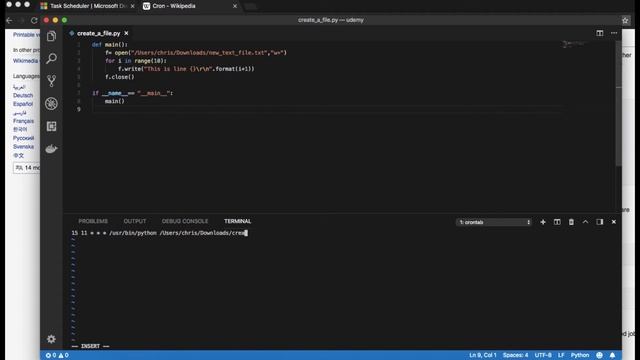Move the panel to the right side
Screen dimensions: 640x360
pyautogui.click(x=600, y=222)
